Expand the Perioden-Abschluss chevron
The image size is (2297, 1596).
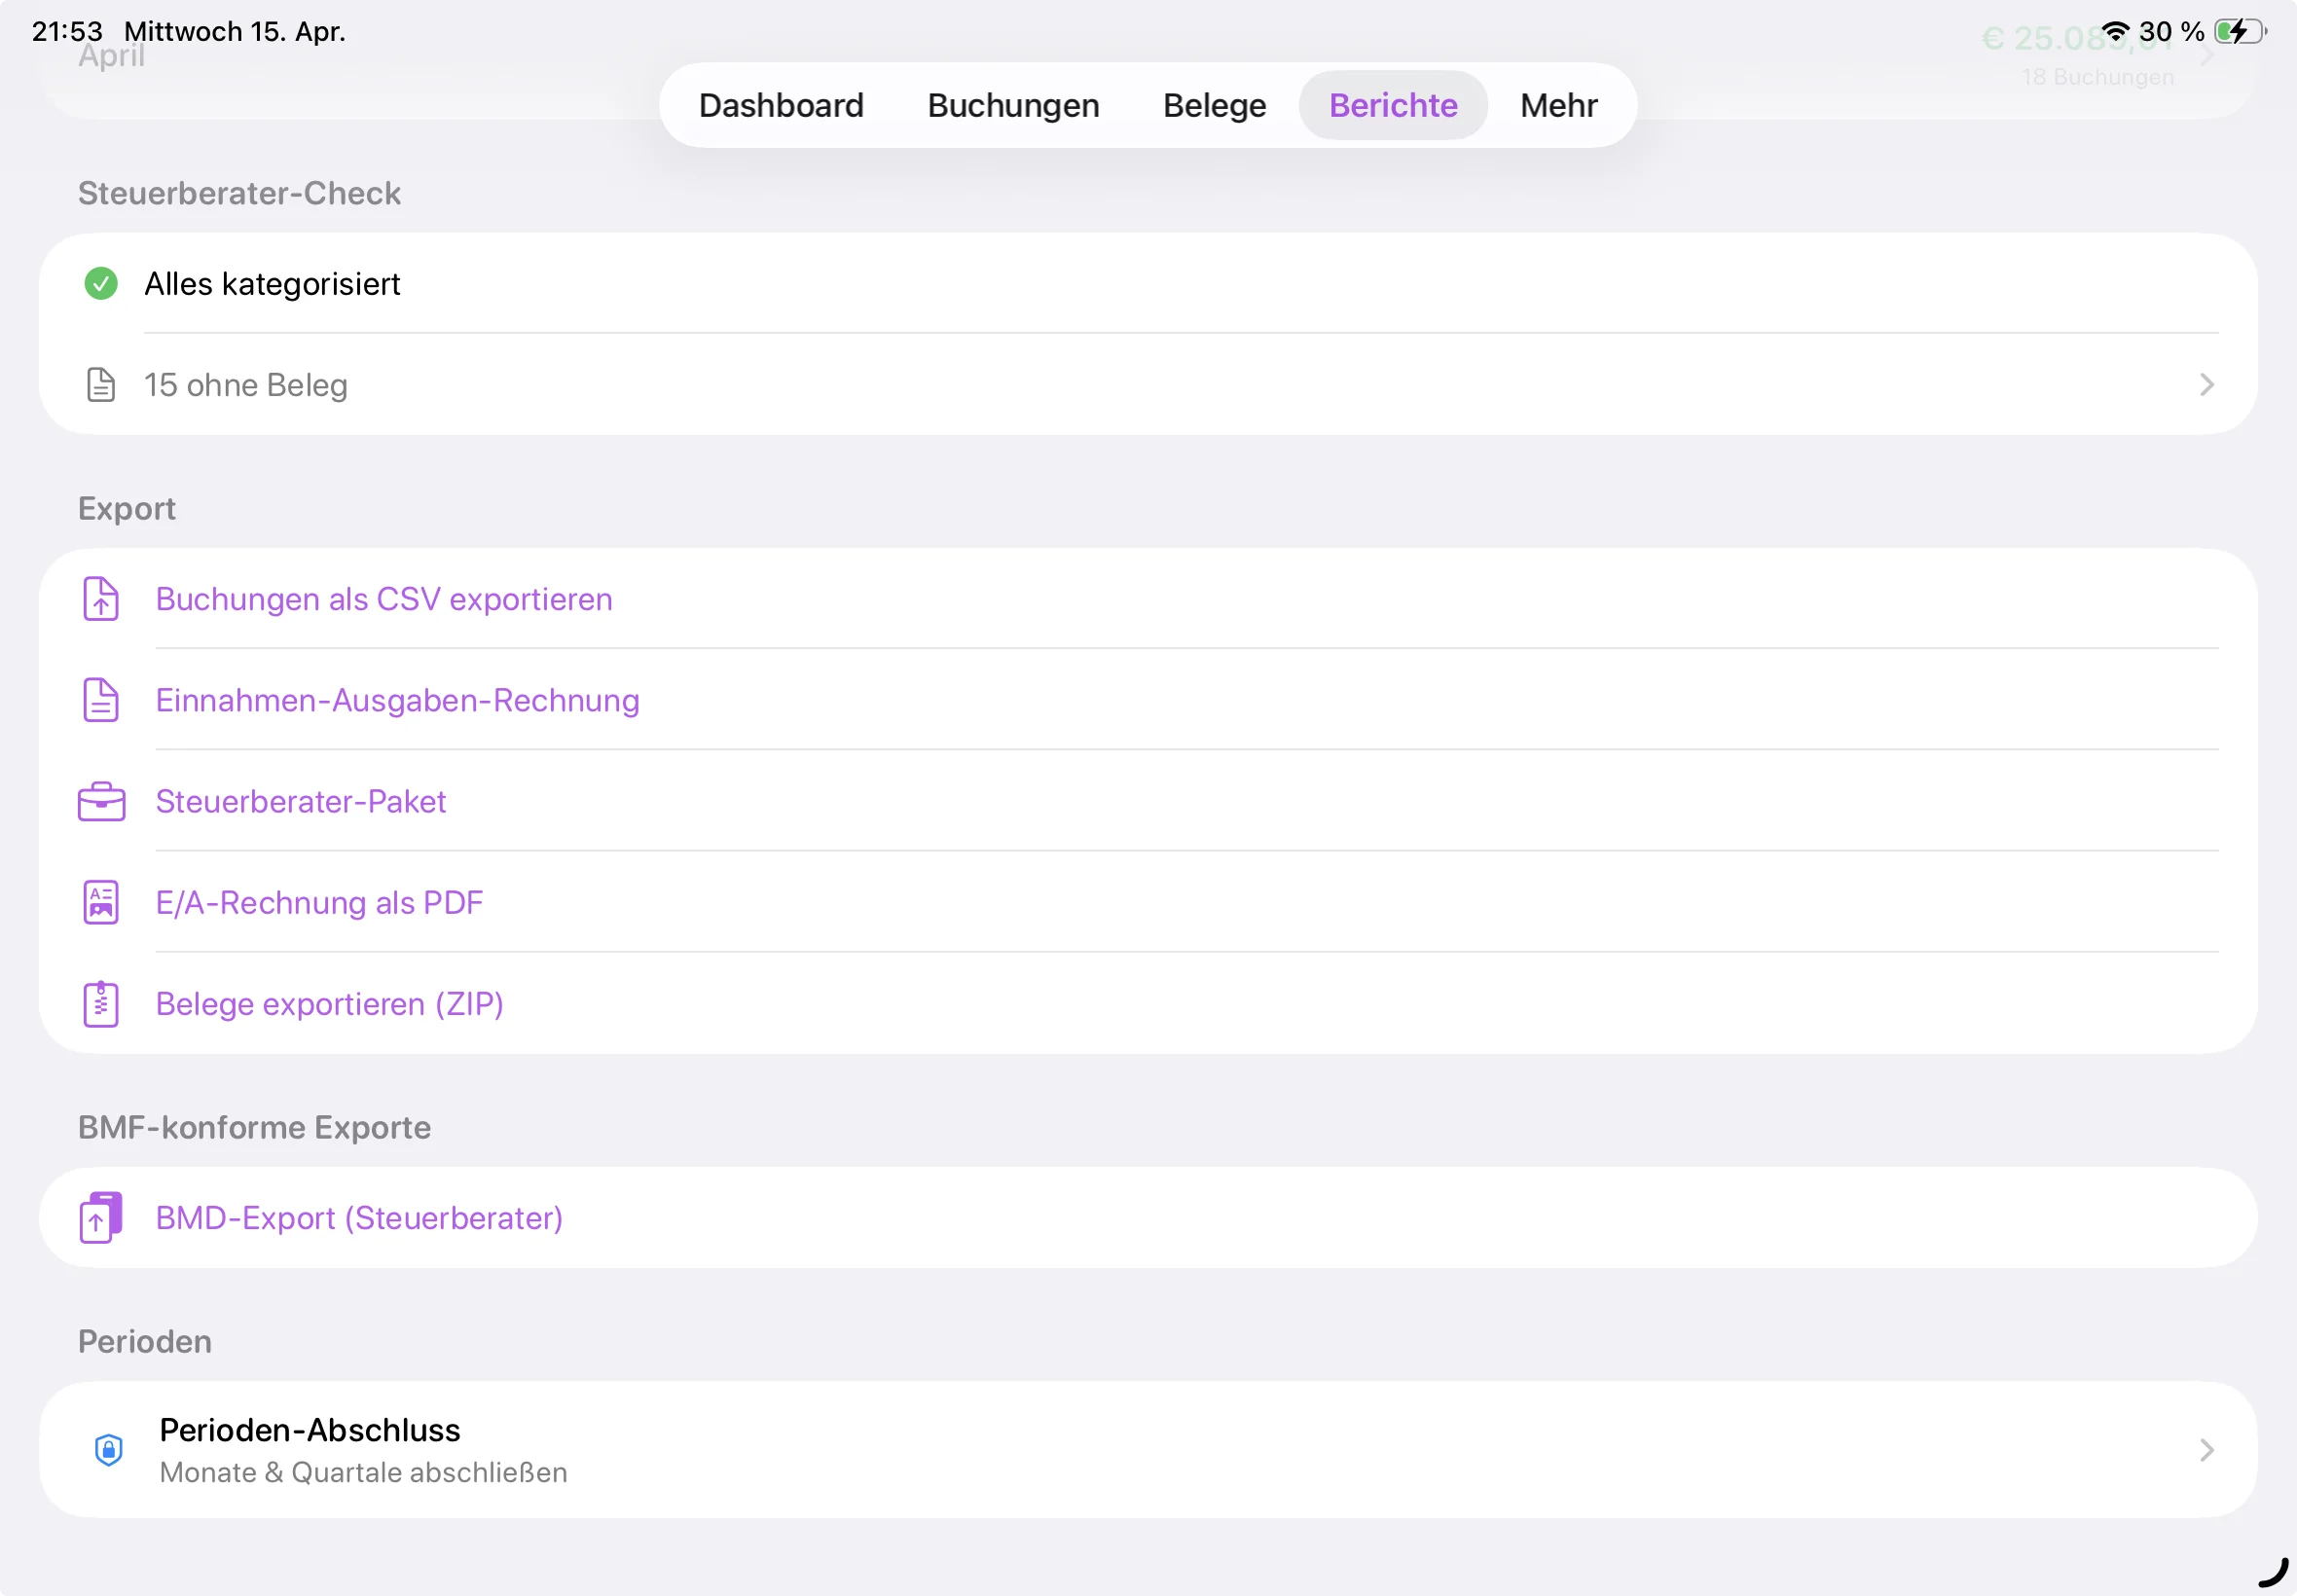(2206, 1449)
